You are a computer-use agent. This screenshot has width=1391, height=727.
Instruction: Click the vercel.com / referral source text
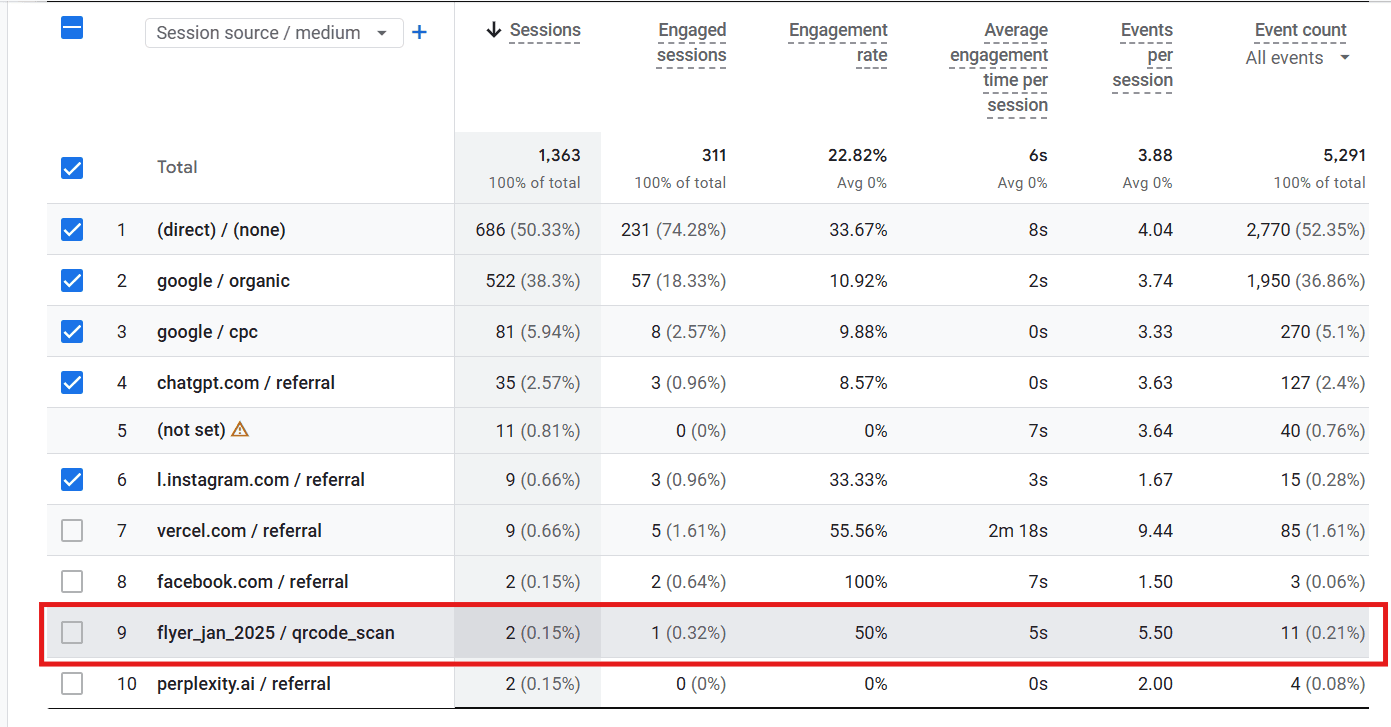239,531
